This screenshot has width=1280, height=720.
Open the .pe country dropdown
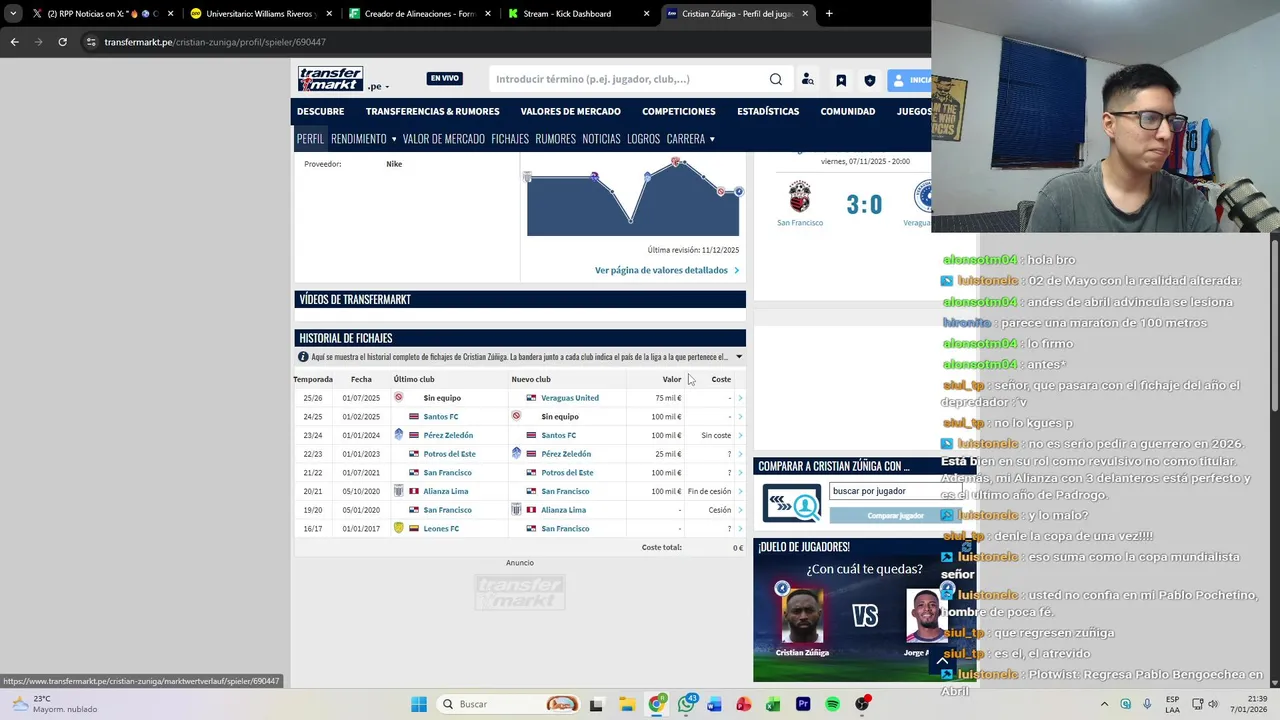coord(378,86)
